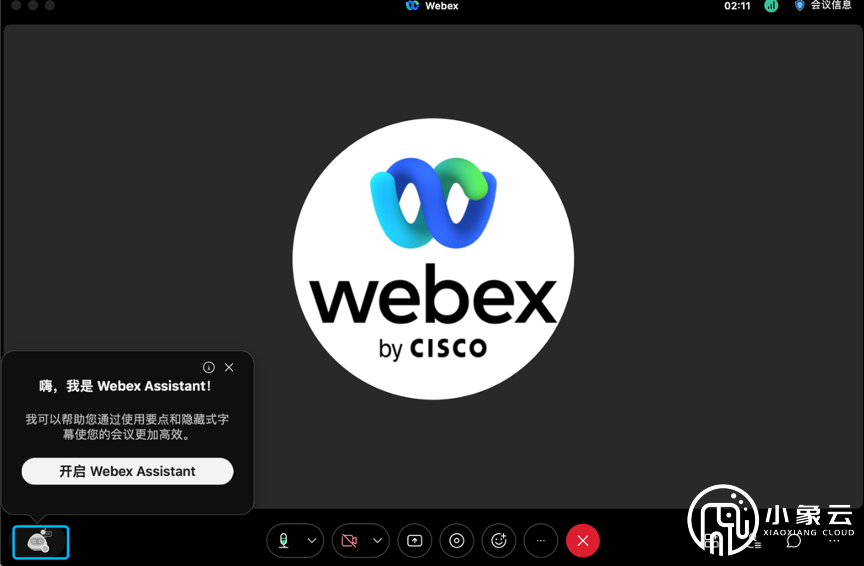Click the 02:11 meeting timer
The image size is (864, 566).
737,6
